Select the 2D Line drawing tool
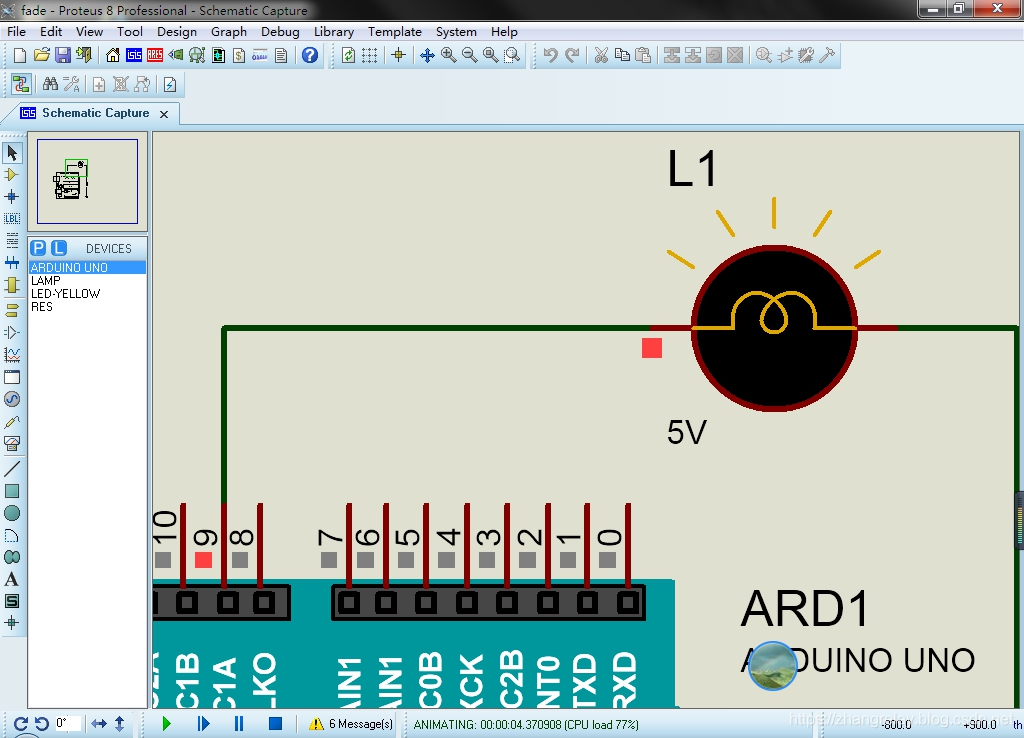 tap(12, 468)
